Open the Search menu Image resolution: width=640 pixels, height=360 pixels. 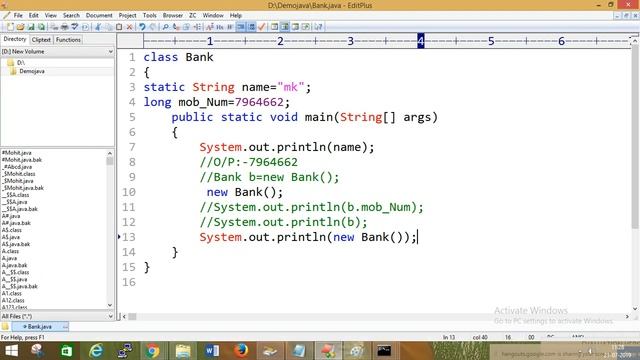click(x=71, y=16)
